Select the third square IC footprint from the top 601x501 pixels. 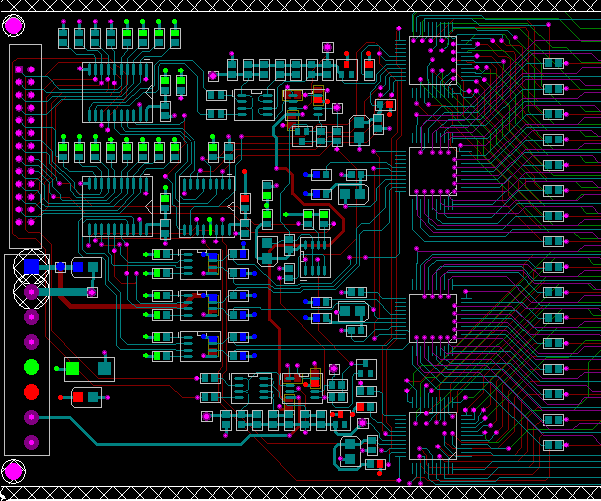pyautogui.click(x=433, y=318)
